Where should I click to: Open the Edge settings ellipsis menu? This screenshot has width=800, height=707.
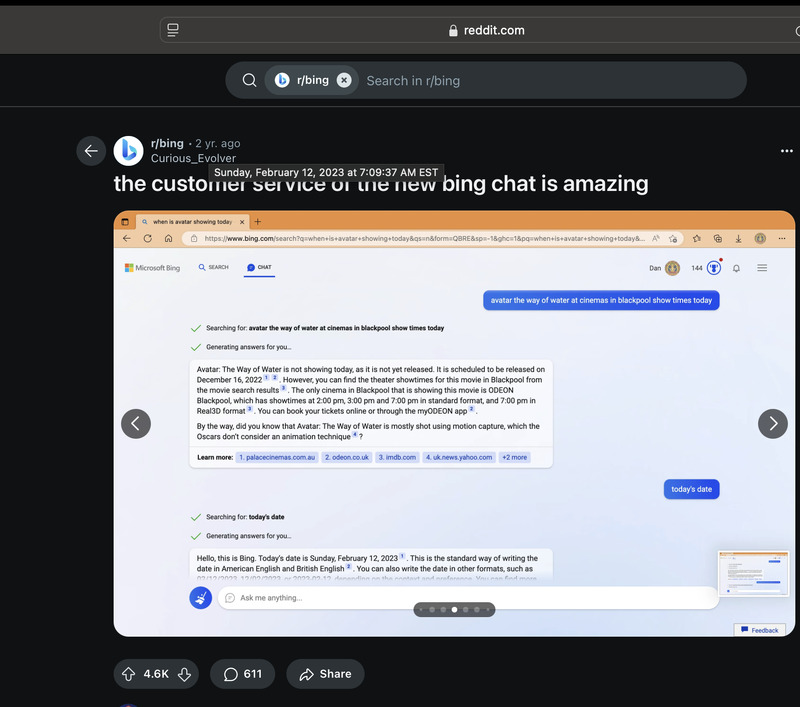pyautogui.click(x=782, y=238)
